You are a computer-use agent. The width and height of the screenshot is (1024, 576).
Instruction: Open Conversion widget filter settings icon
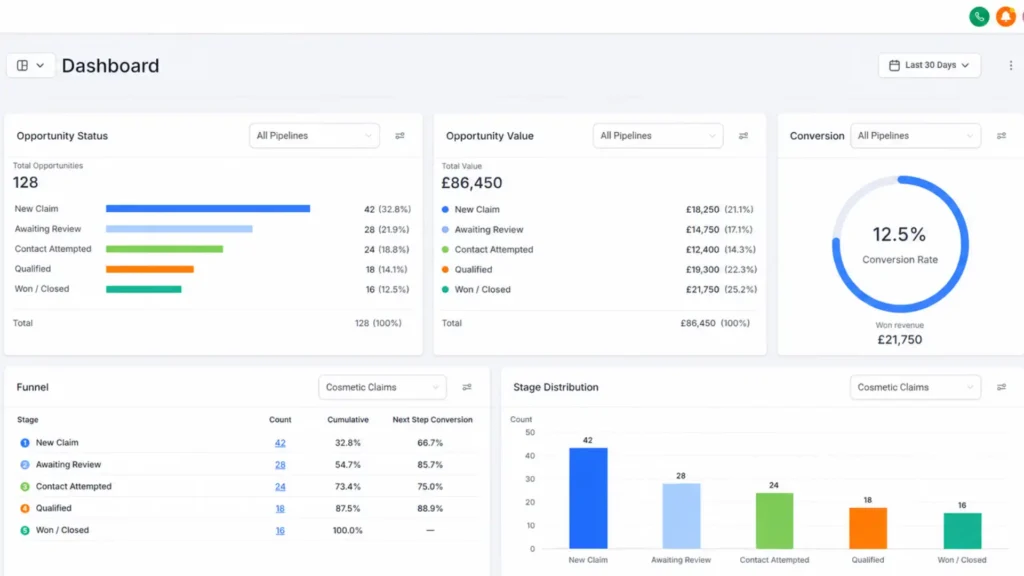[x=1001, y=136]
